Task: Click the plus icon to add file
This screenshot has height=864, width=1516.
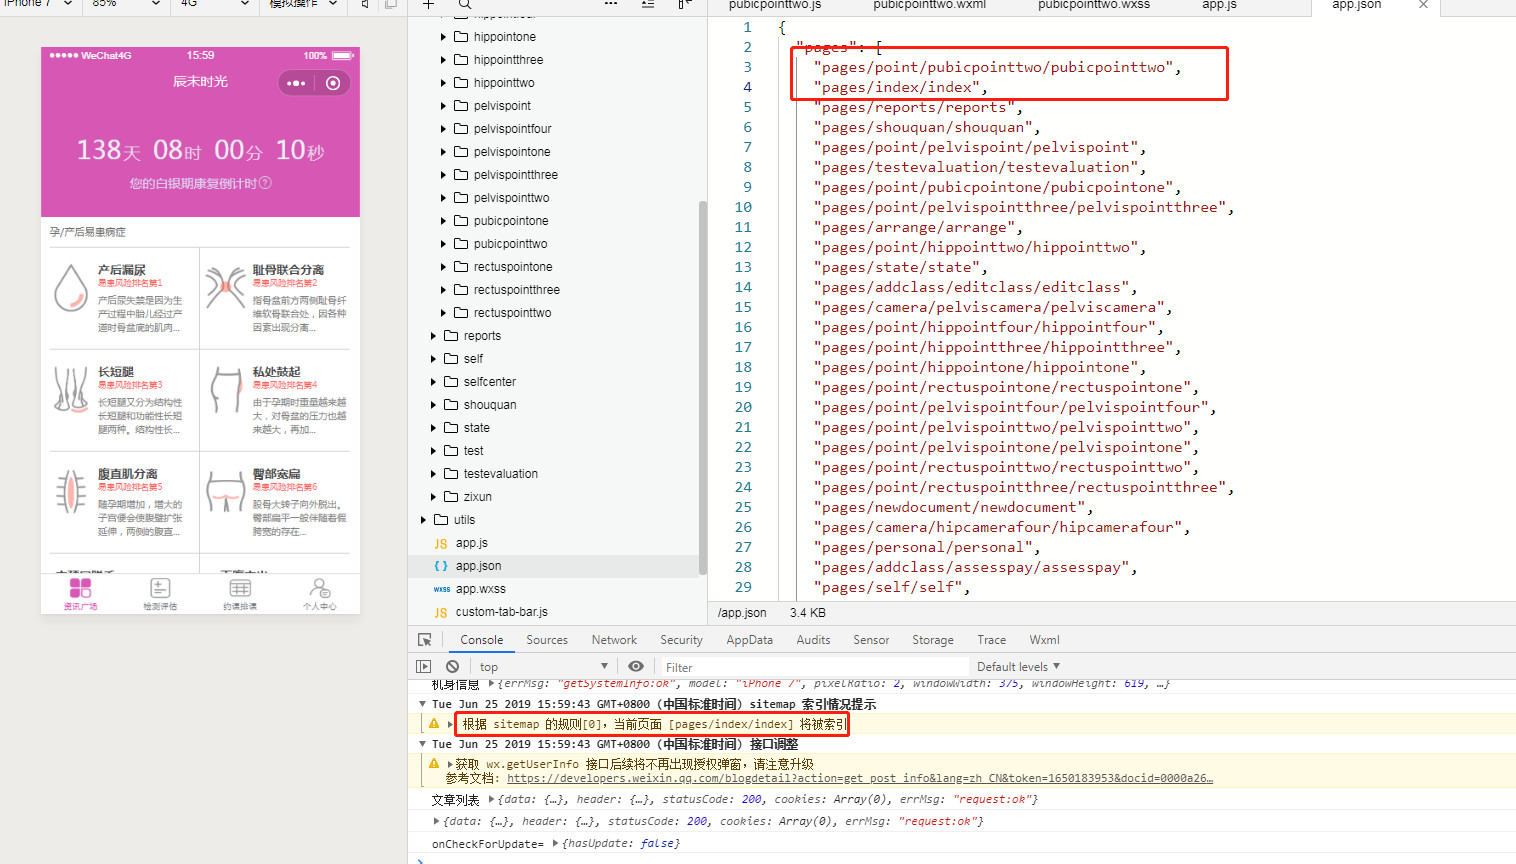Action: [428, 4]
